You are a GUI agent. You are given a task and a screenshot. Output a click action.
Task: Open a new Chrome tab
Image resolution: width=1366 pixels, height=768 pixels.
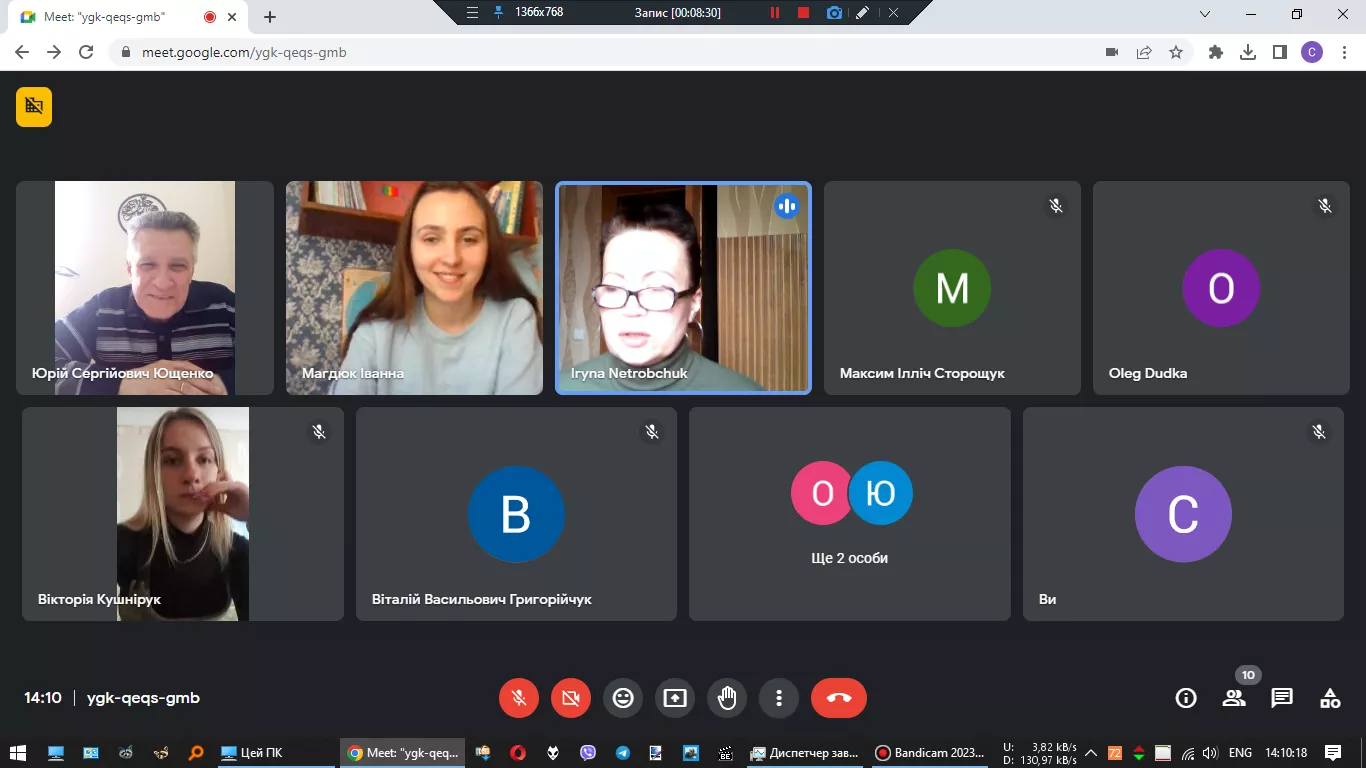270,17
